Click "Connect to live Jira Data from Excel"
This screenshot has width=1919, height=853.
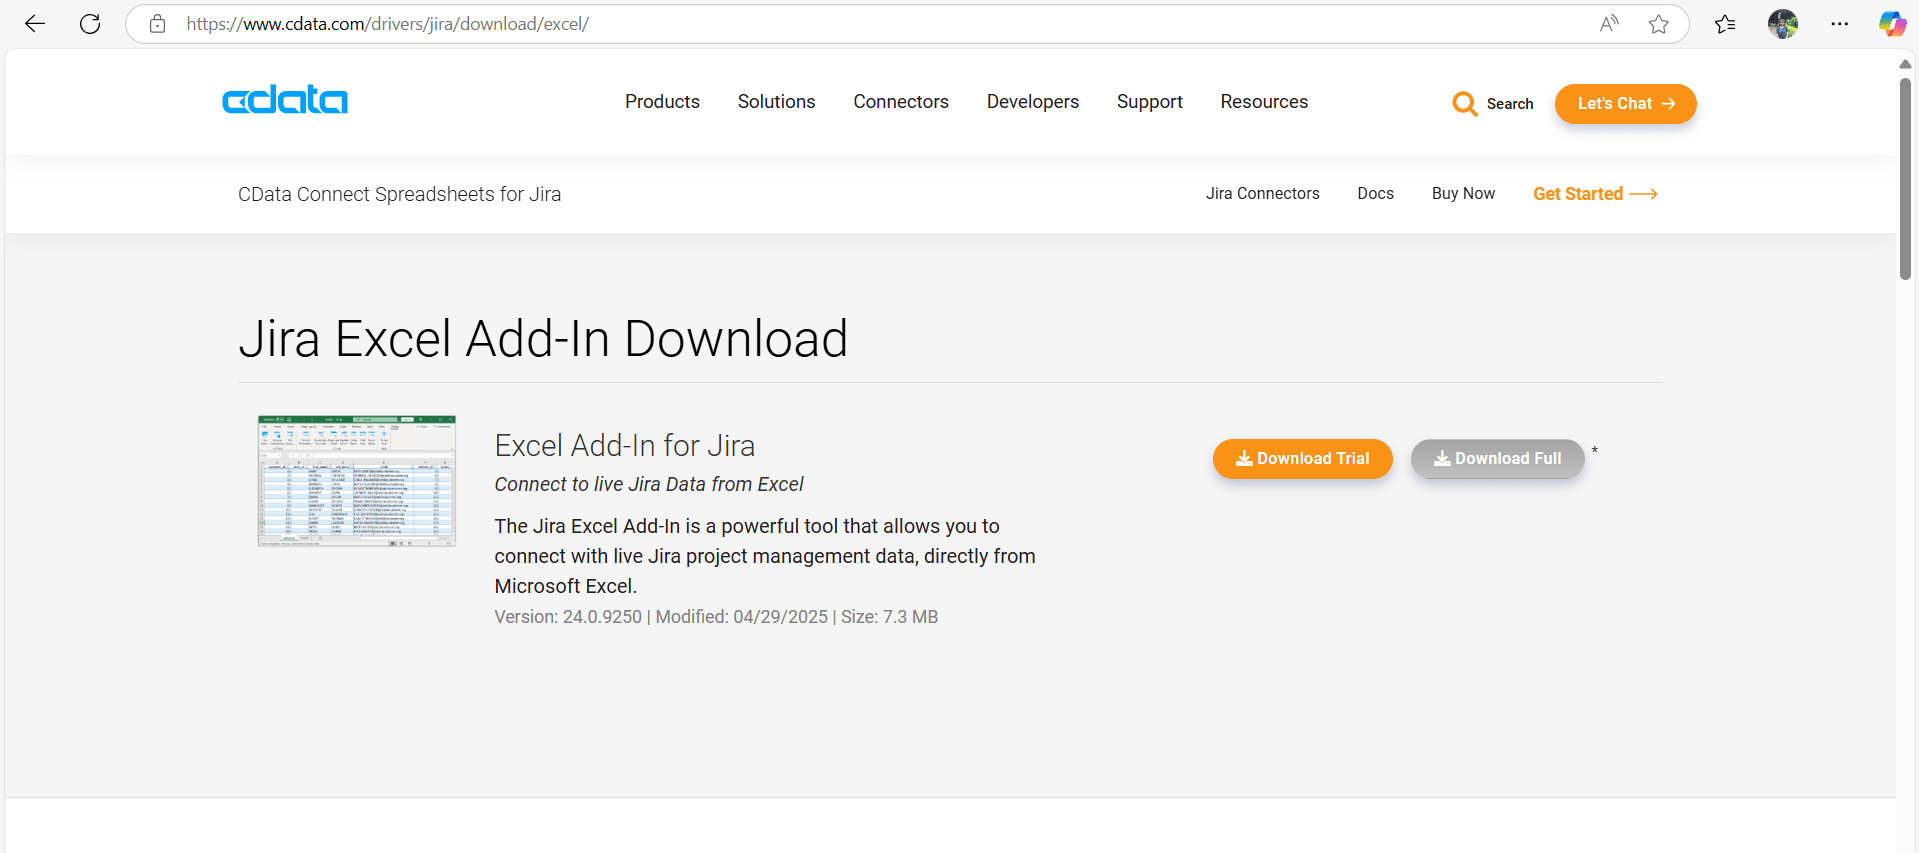(x=649, y=484)
